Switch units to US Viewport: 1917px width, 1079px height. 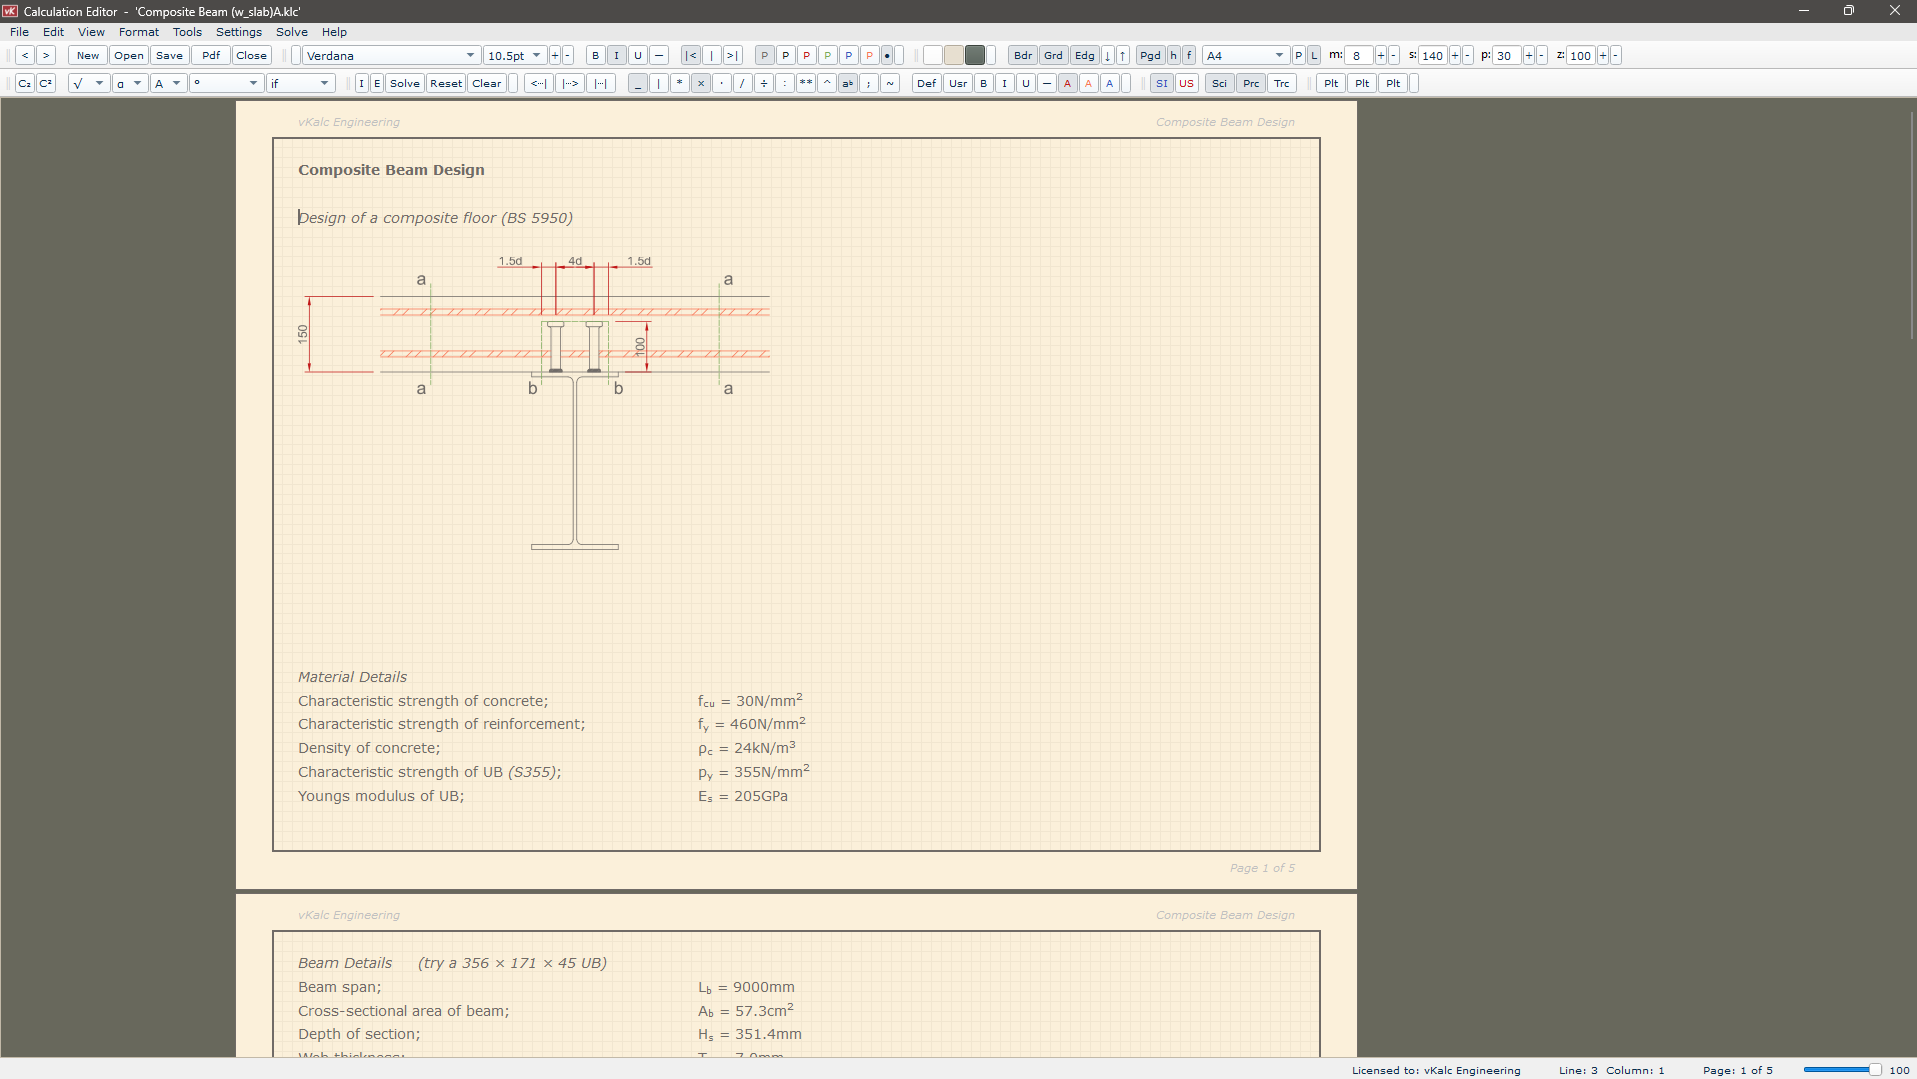point(1186,84)
